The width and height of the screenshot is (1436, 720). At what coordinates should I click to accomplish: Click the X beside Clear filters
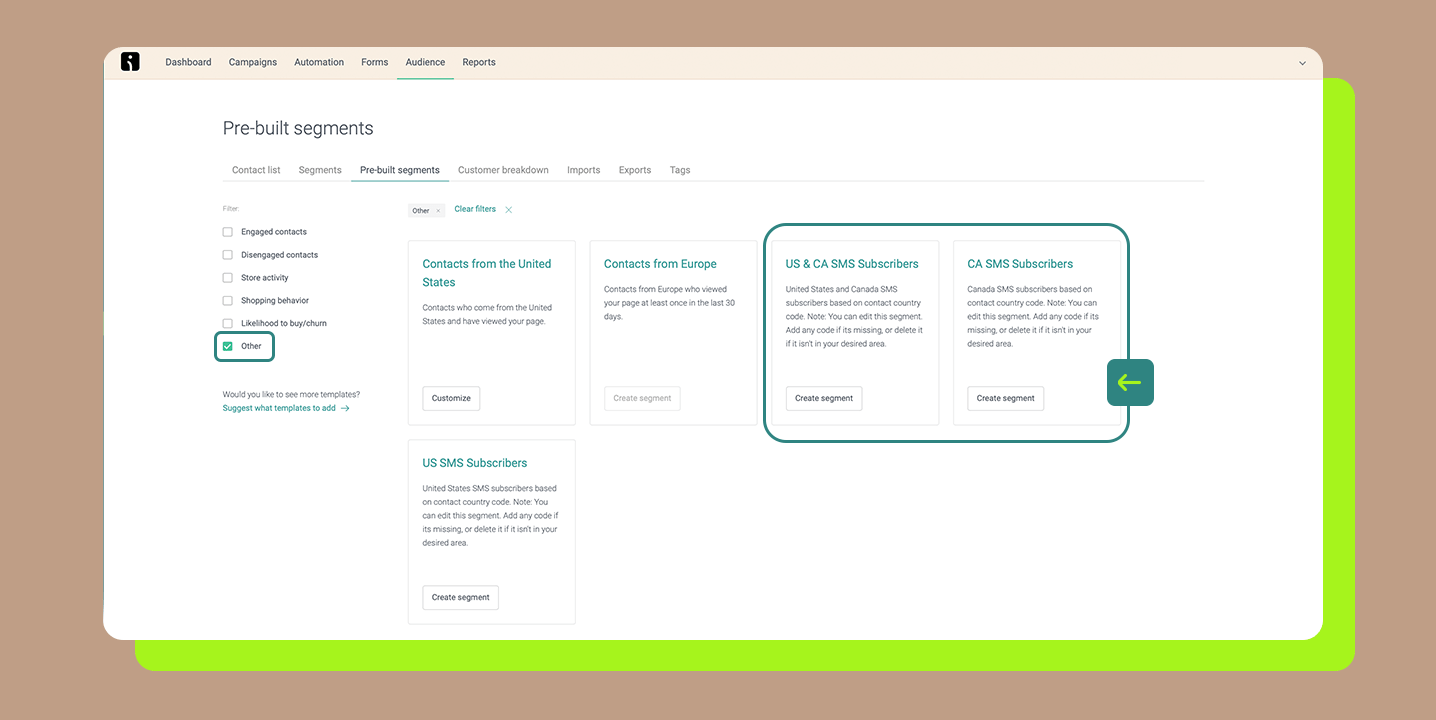(508, 210)
